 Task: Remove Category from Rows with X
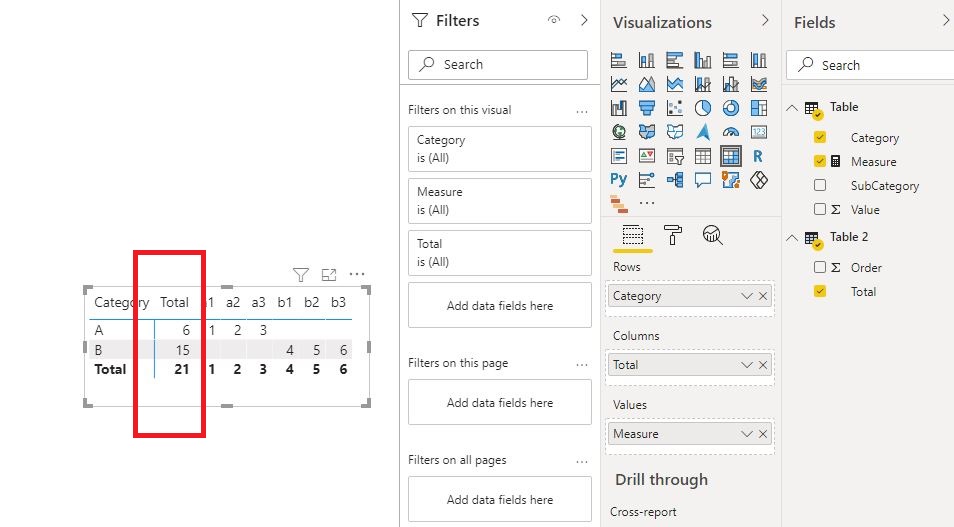(x=763, y=296)
